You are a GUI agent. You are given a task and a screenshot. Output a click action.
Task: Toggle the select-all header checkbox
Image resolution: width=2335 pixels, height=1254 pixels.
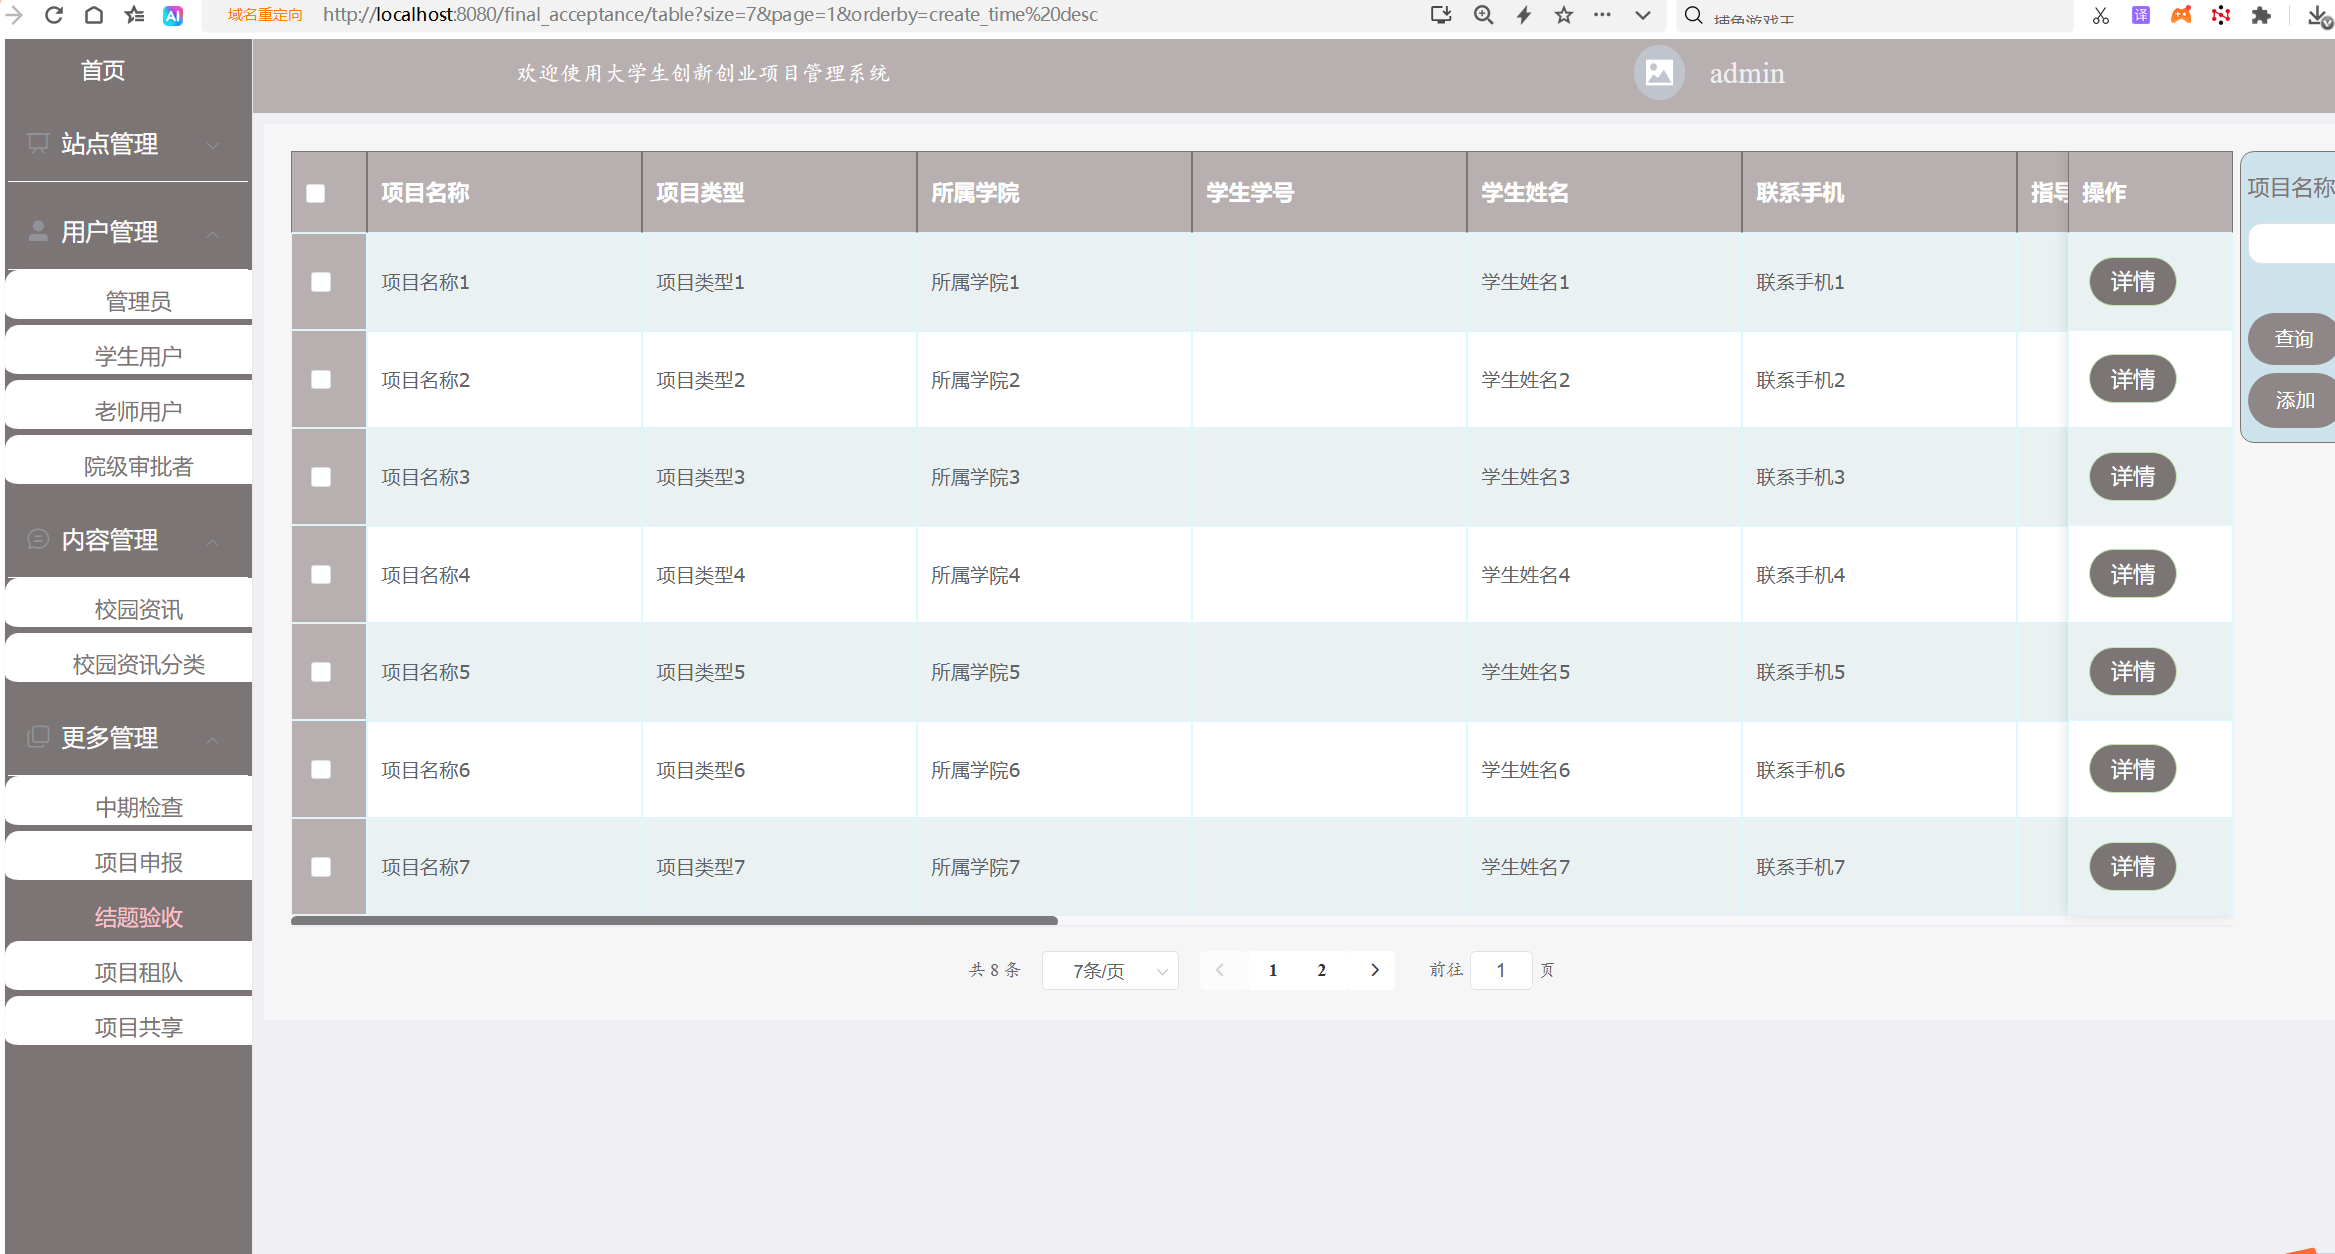point(316,193)
